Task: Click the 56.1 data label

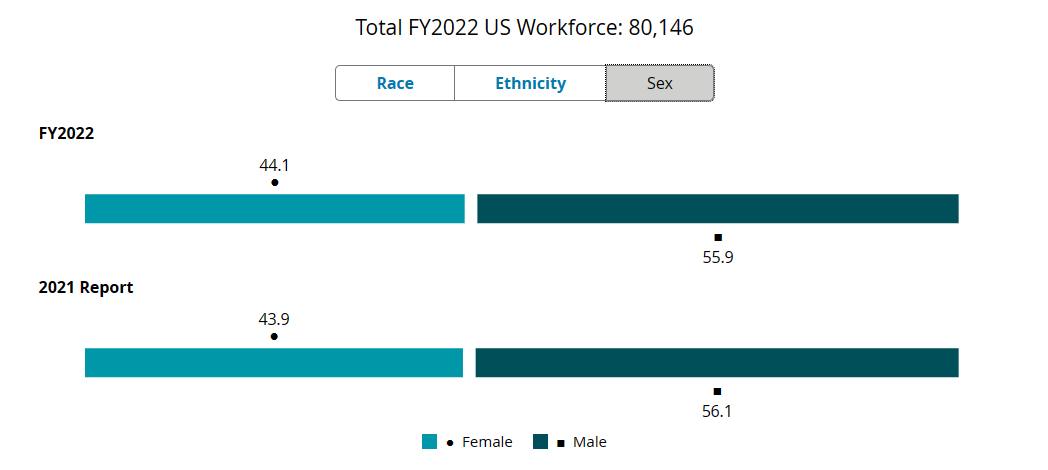Action: click(717, 410)
